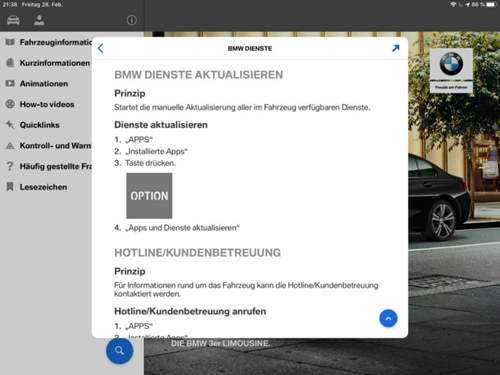Open the user profile icon
The image size is (500, 375).
tap(39, 20)
